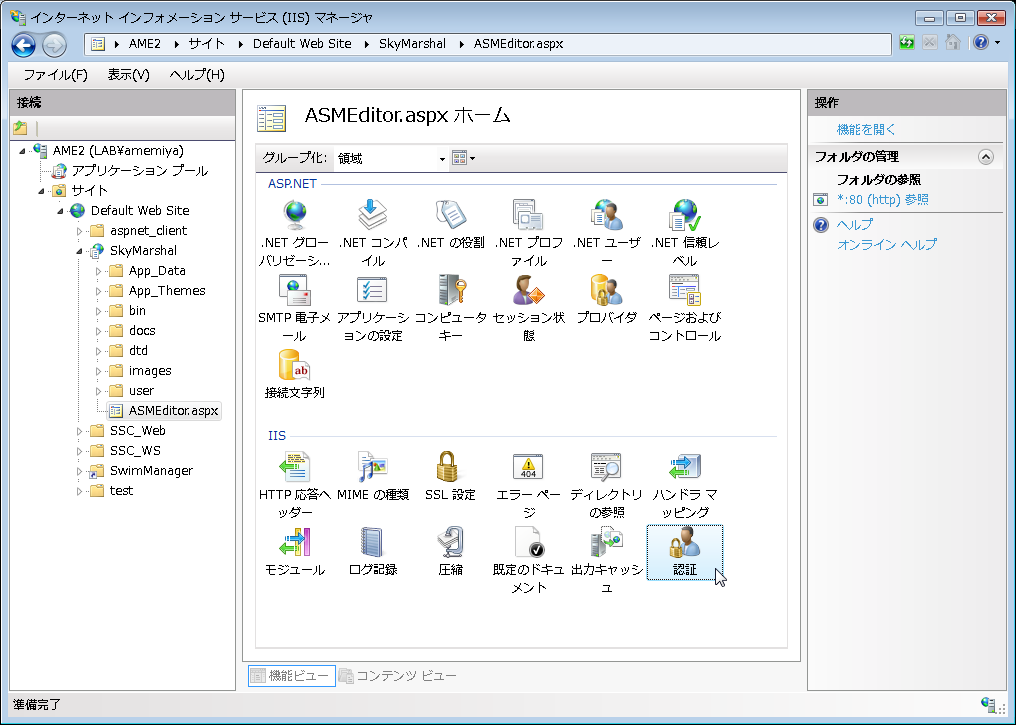Select the images folder in tree
Screen dimensions: 1016x725
pos(150,371)
